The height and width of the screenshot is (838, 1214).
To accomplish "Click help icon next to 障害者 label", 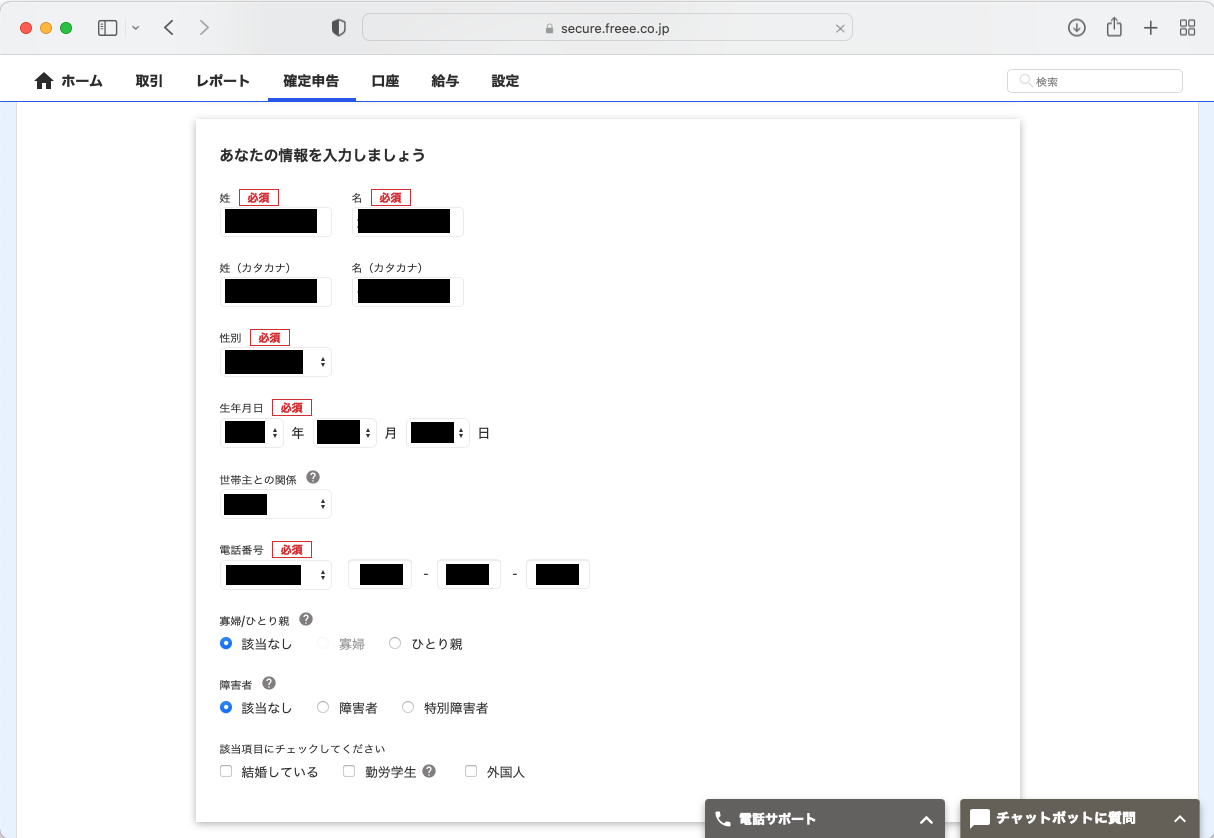I will point(269,683).
